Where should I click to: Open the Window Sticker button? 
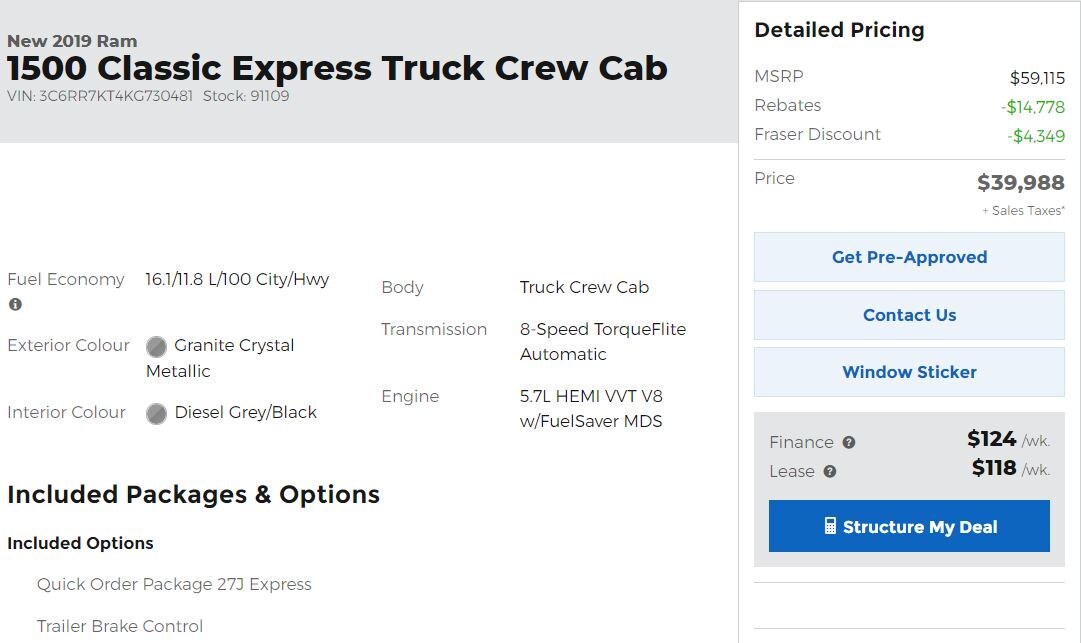pos(909,372)
